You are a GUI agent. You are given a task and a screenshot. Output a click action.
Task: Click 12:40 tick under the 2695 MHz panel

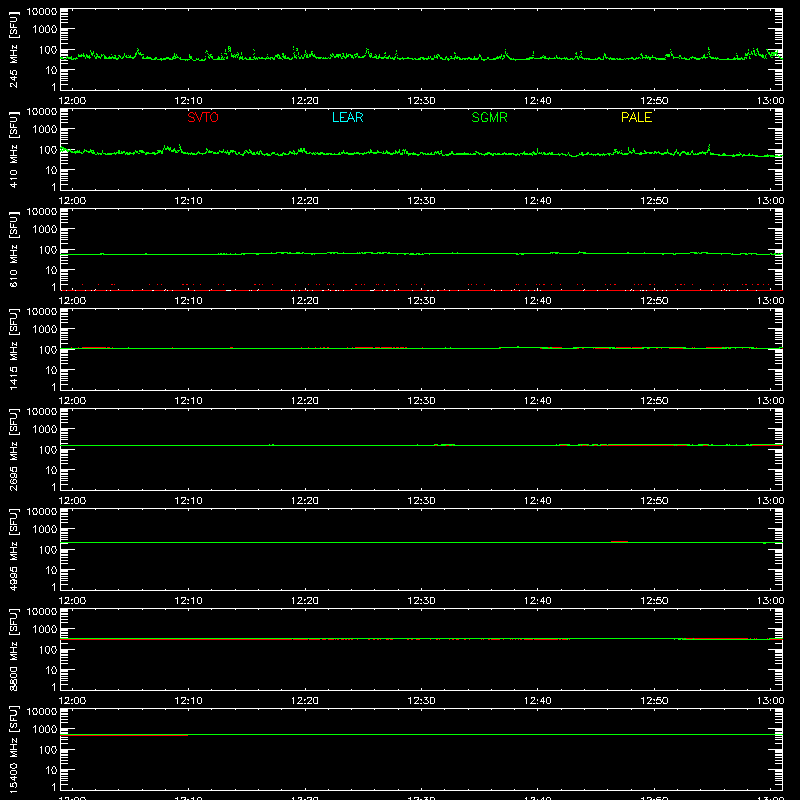[x=537, y=501]
